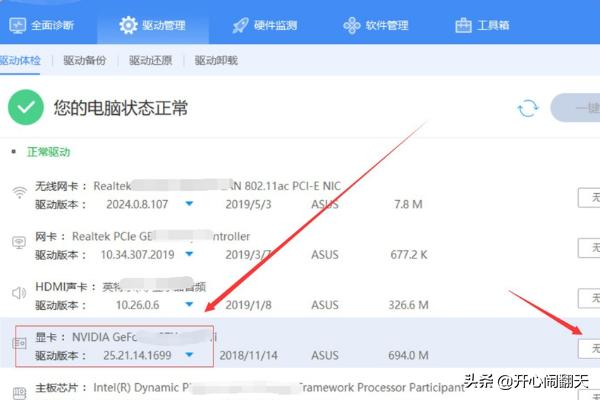Click driver version 10.34.307.2019
600x400 pixels.
tap(137, 255)
